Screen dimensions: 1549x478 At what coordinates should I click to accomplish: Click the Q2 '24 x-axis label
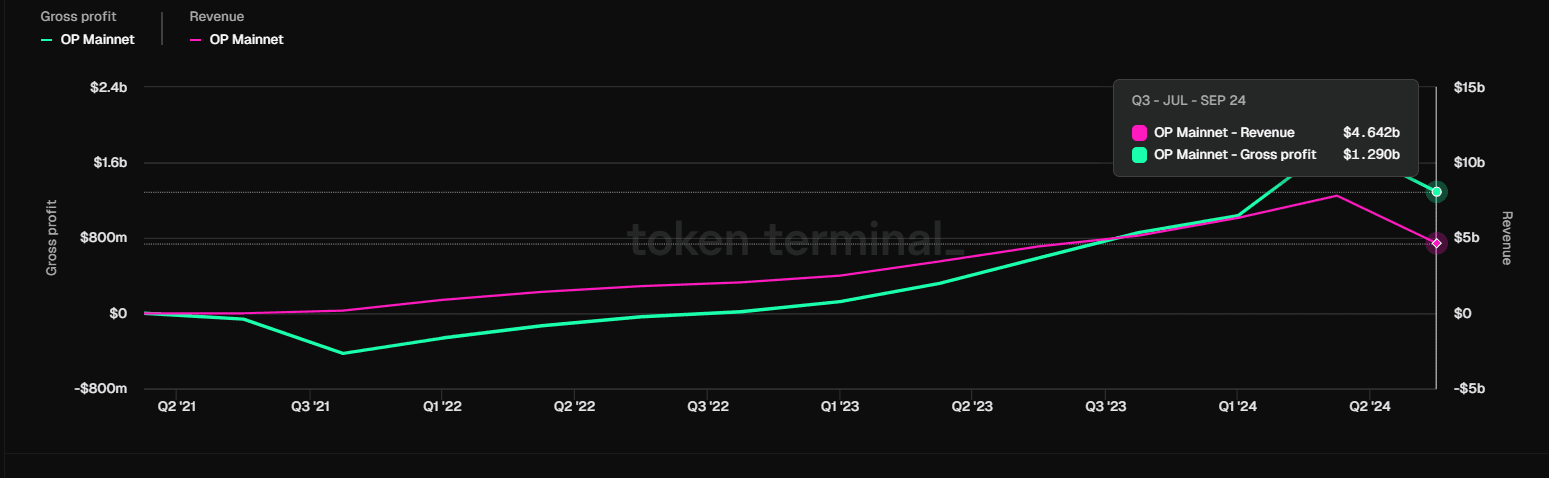pos(1370,407)
